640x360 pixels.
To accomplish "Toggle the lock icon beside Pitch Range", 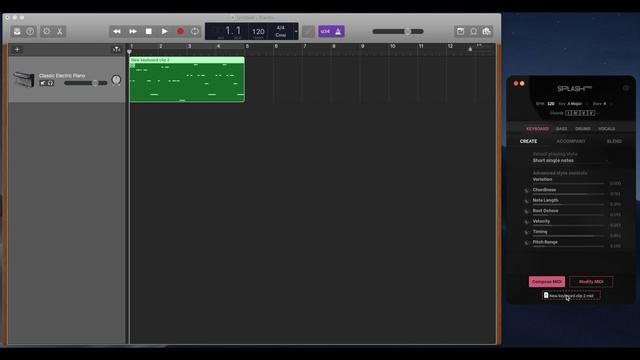I will 527,243.
